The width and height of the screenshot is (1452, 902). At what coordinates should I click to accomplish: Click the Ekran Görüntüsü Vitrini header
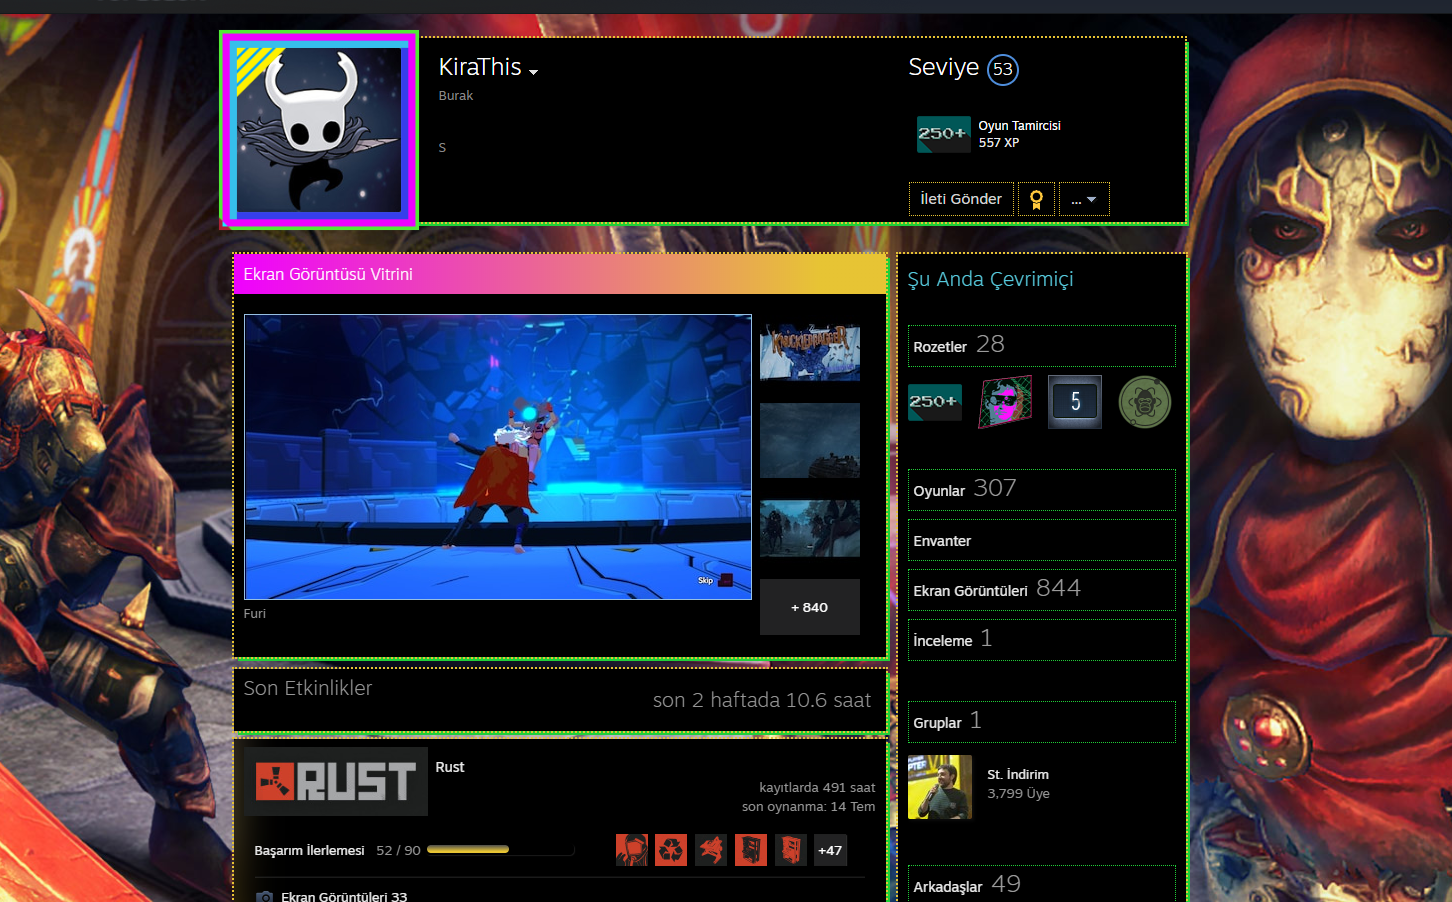[560, 274]
